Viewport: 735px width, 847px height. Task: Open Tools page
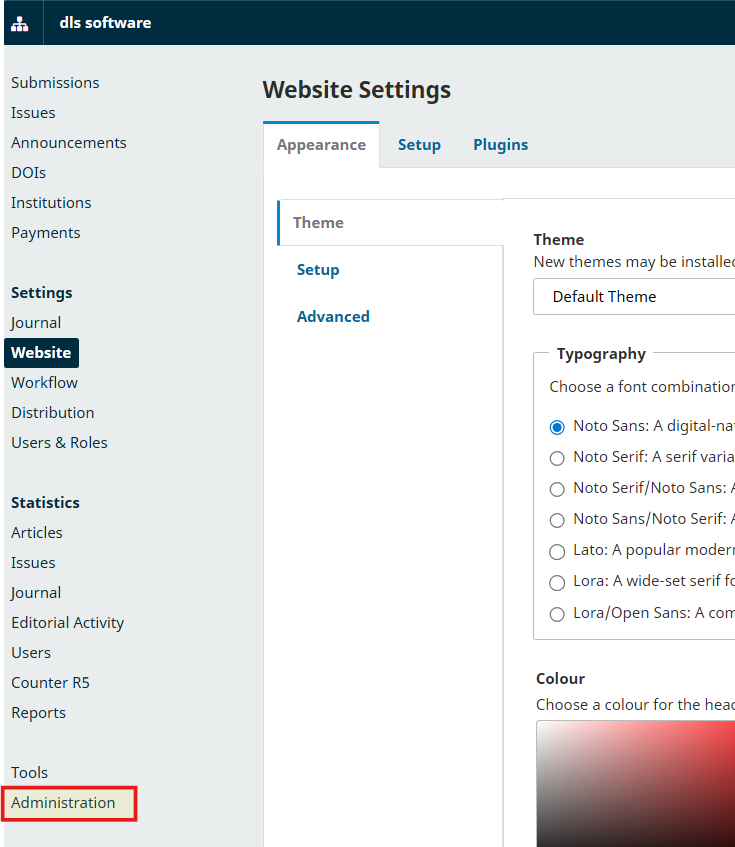pyautogui.click(x=29, y=772)
